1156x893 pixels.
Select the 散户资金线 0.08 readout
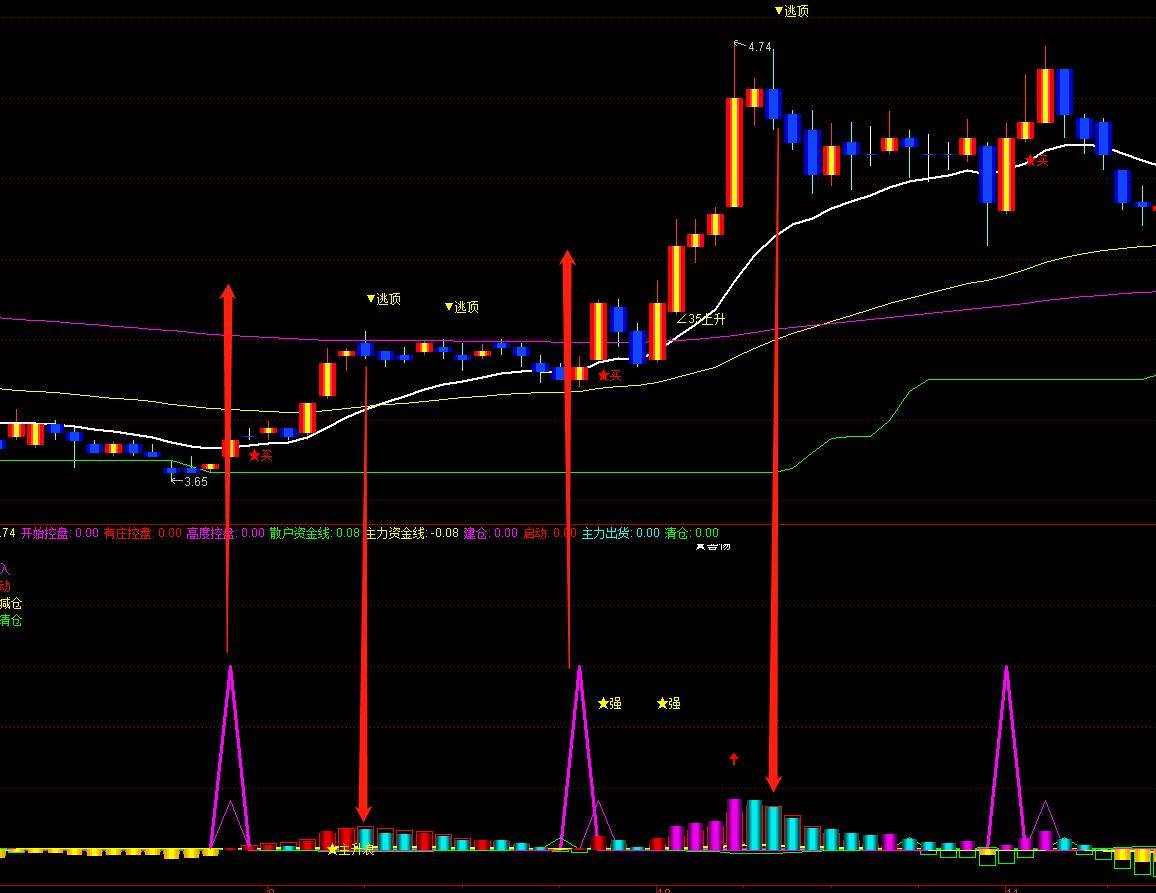315,533
